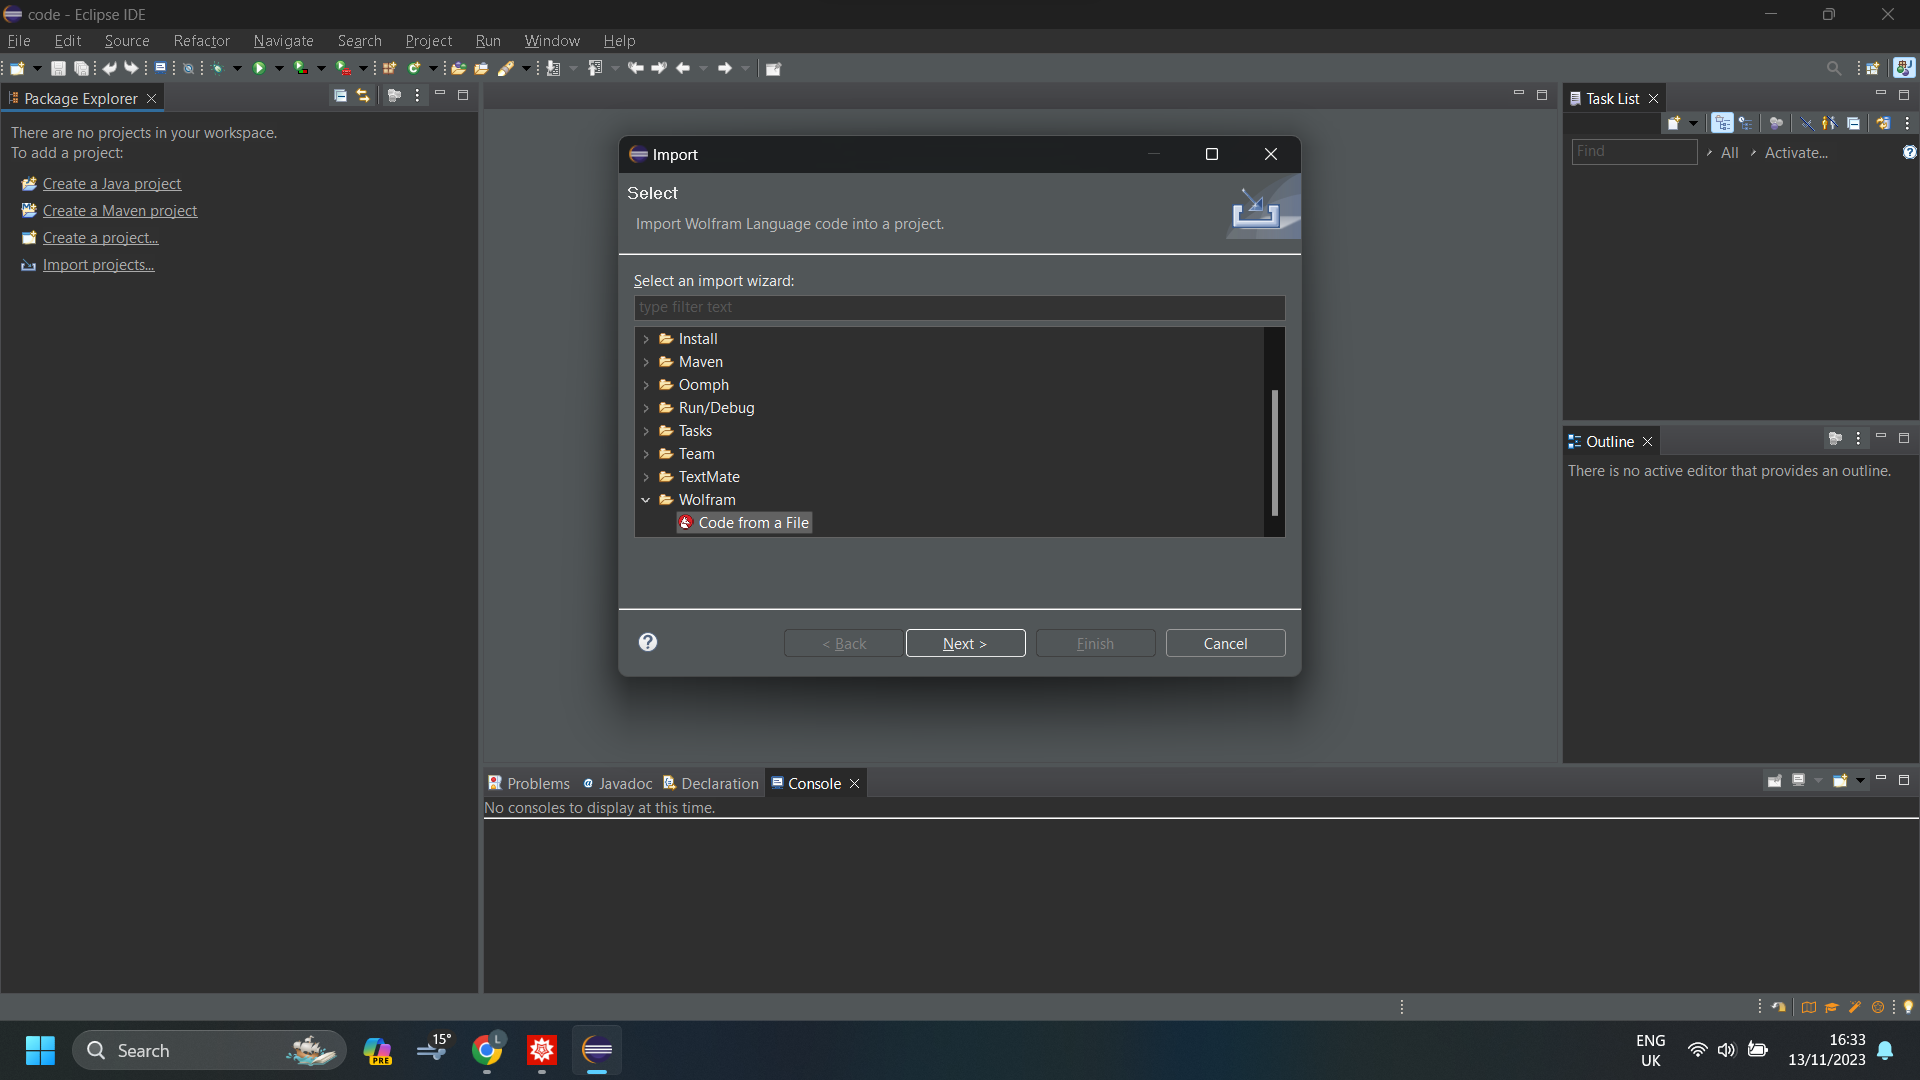Screen dimensions: 1920x1080
Task: Expand the Install folder in import tree
Action: (x=646, y=339)
